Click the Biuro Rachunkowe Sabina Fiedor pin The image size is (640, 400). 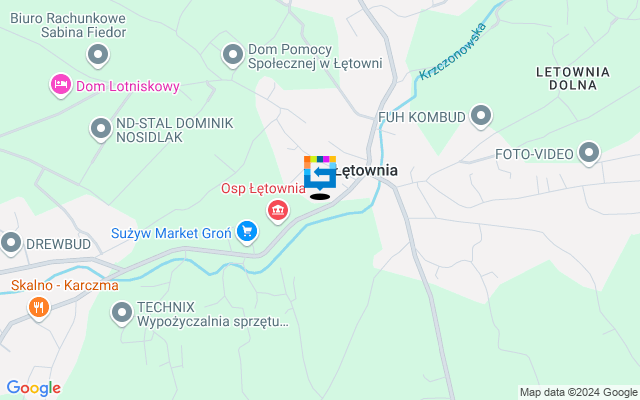[98, 55]
